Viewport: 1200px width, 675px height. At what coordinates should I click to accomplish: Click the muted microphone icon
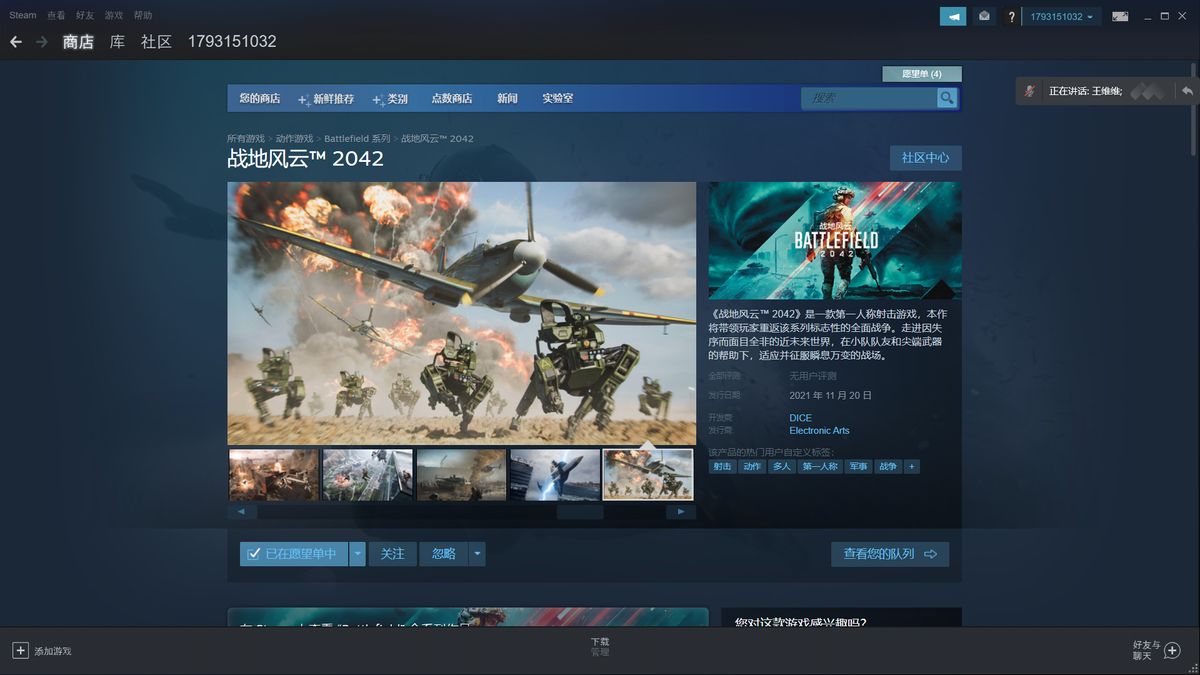coord(1030,91)
